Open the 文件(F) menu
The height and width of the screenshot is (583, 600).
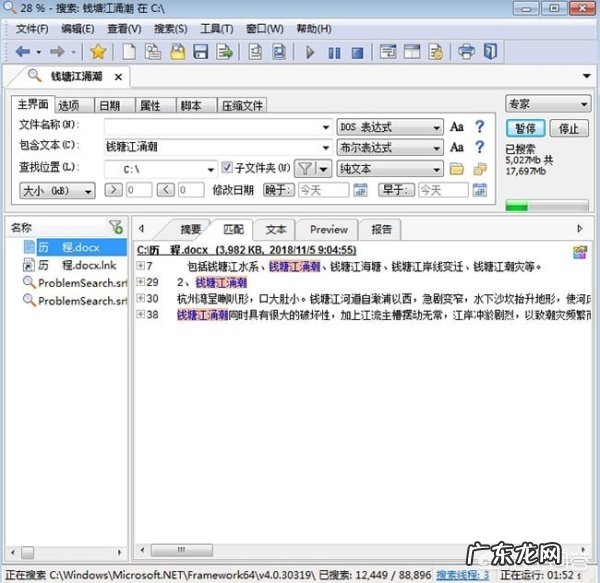pos(32,29)
